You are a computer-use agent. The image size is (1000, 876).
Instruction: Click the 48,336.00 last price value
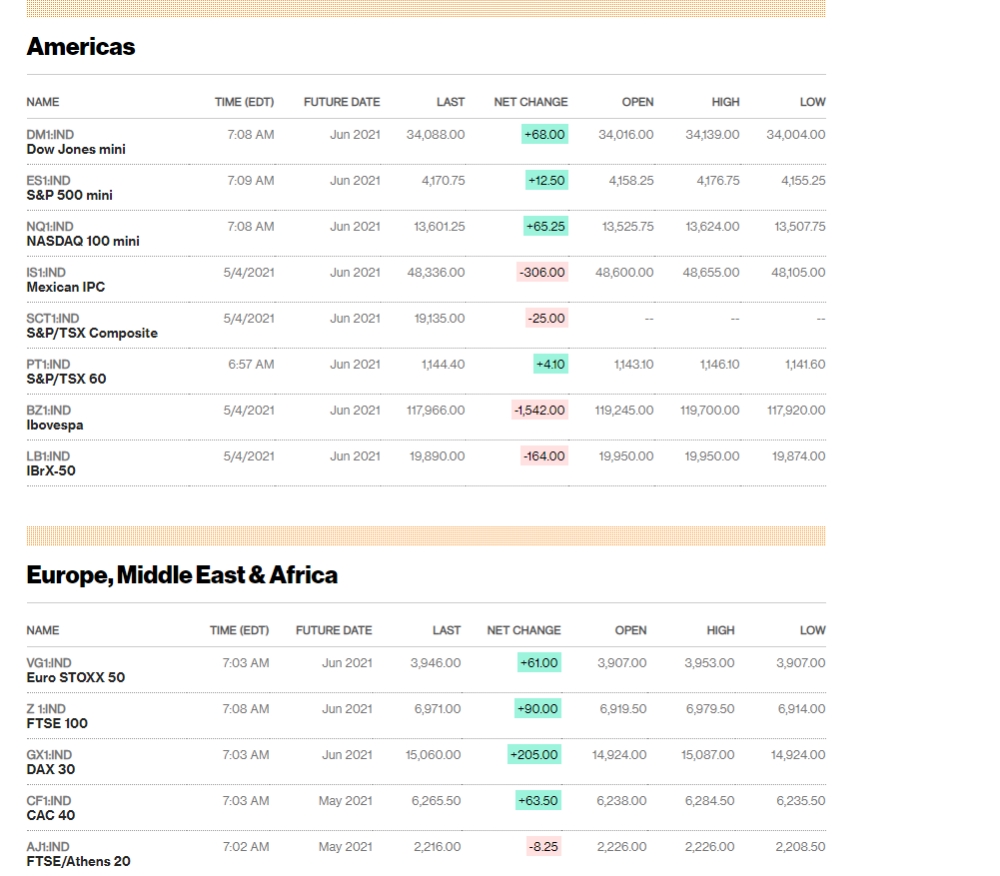coord(436,272)
